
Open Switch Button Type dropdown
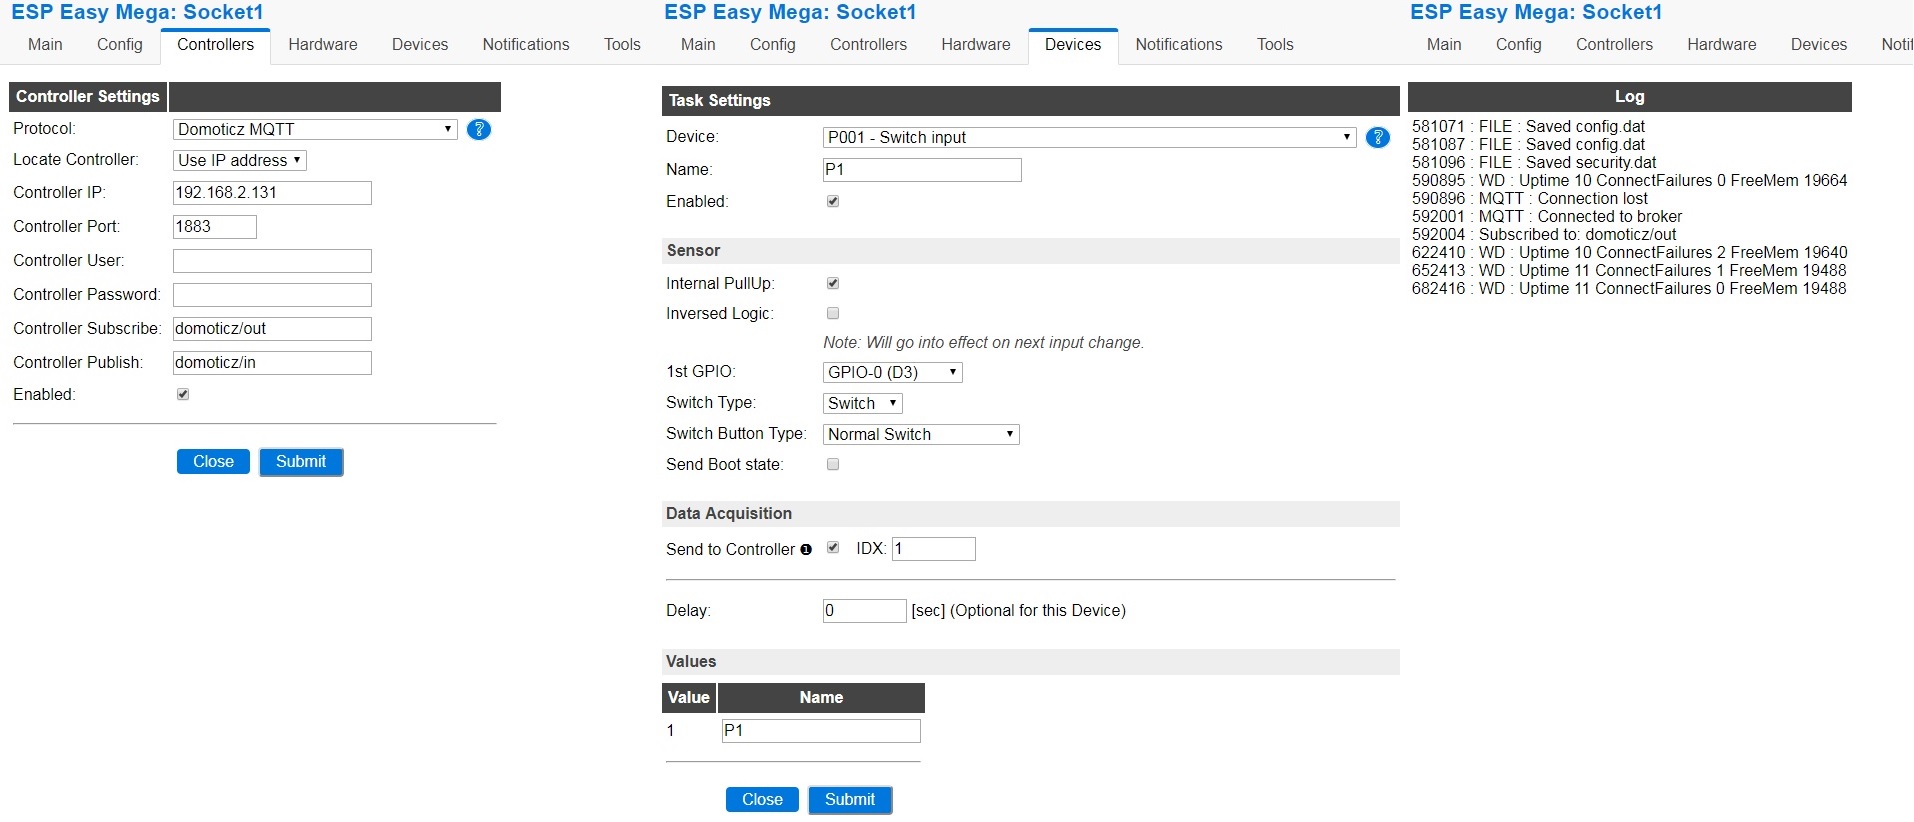(x=921, y=434)
